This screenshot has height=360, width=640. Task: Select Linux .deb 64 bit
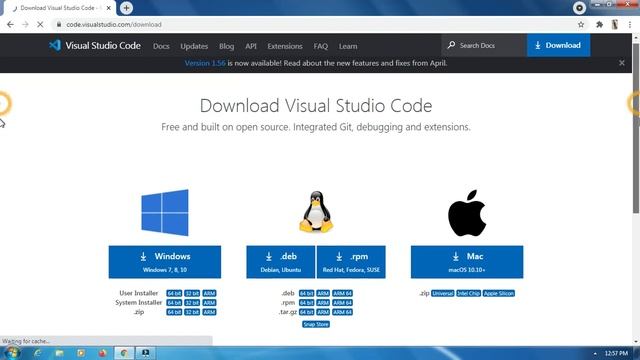[x=307, y=293]
